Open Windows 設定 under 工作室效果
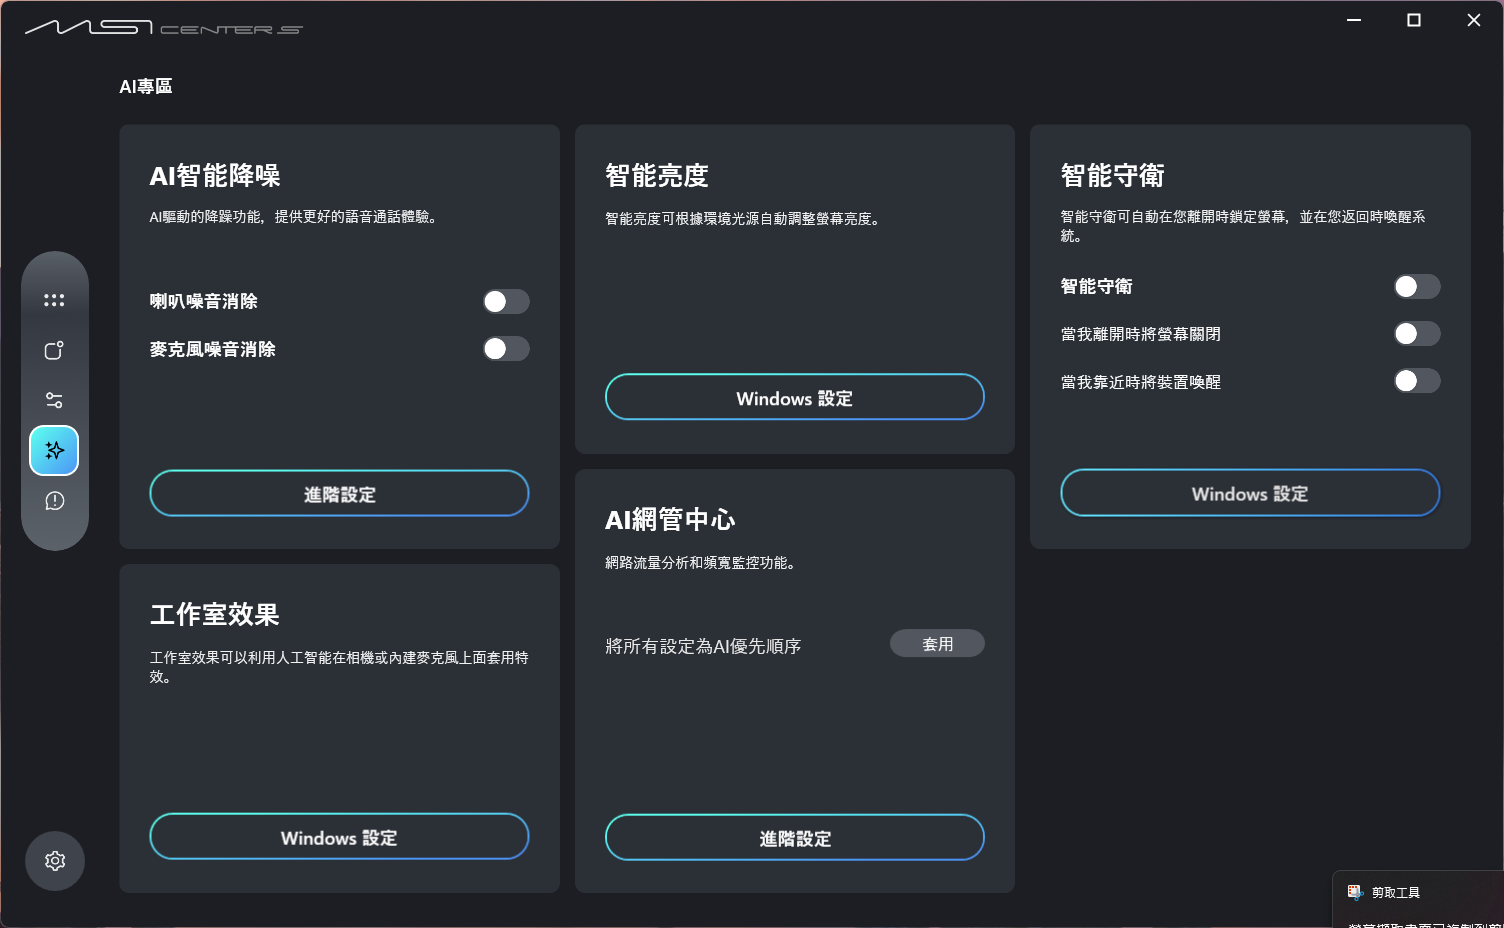Viewport: 1504px width, 928px height. pos(339,837)
